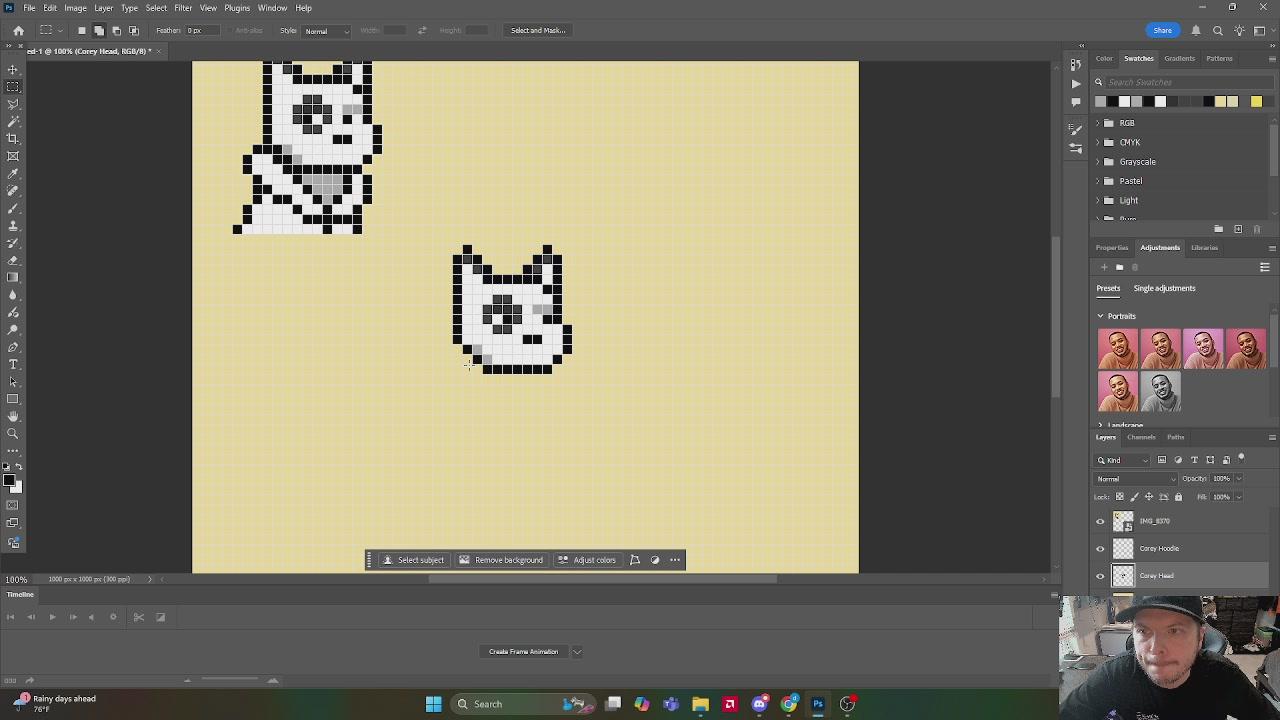Collapse the Portraits presets group
The width and height of the screenshot is (1280, 720).
tap(1100, 315)
